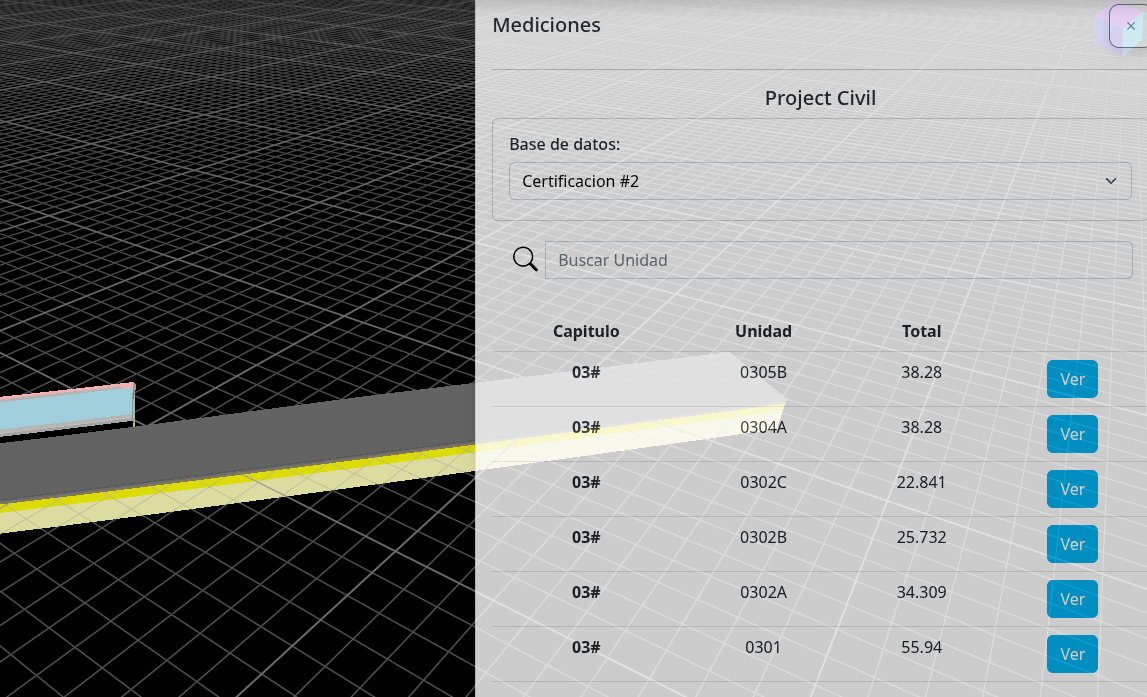
Task: Focus the Buscar Unidad search field
Action: pyautogui.click(x=838, y=260)
